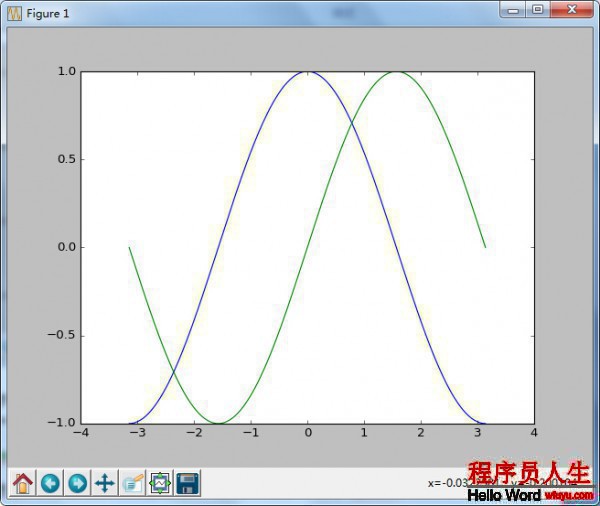This screenshot has height=506, width=600.
Task: Minimize the Figure 1 window
Action: coord(513,10)
